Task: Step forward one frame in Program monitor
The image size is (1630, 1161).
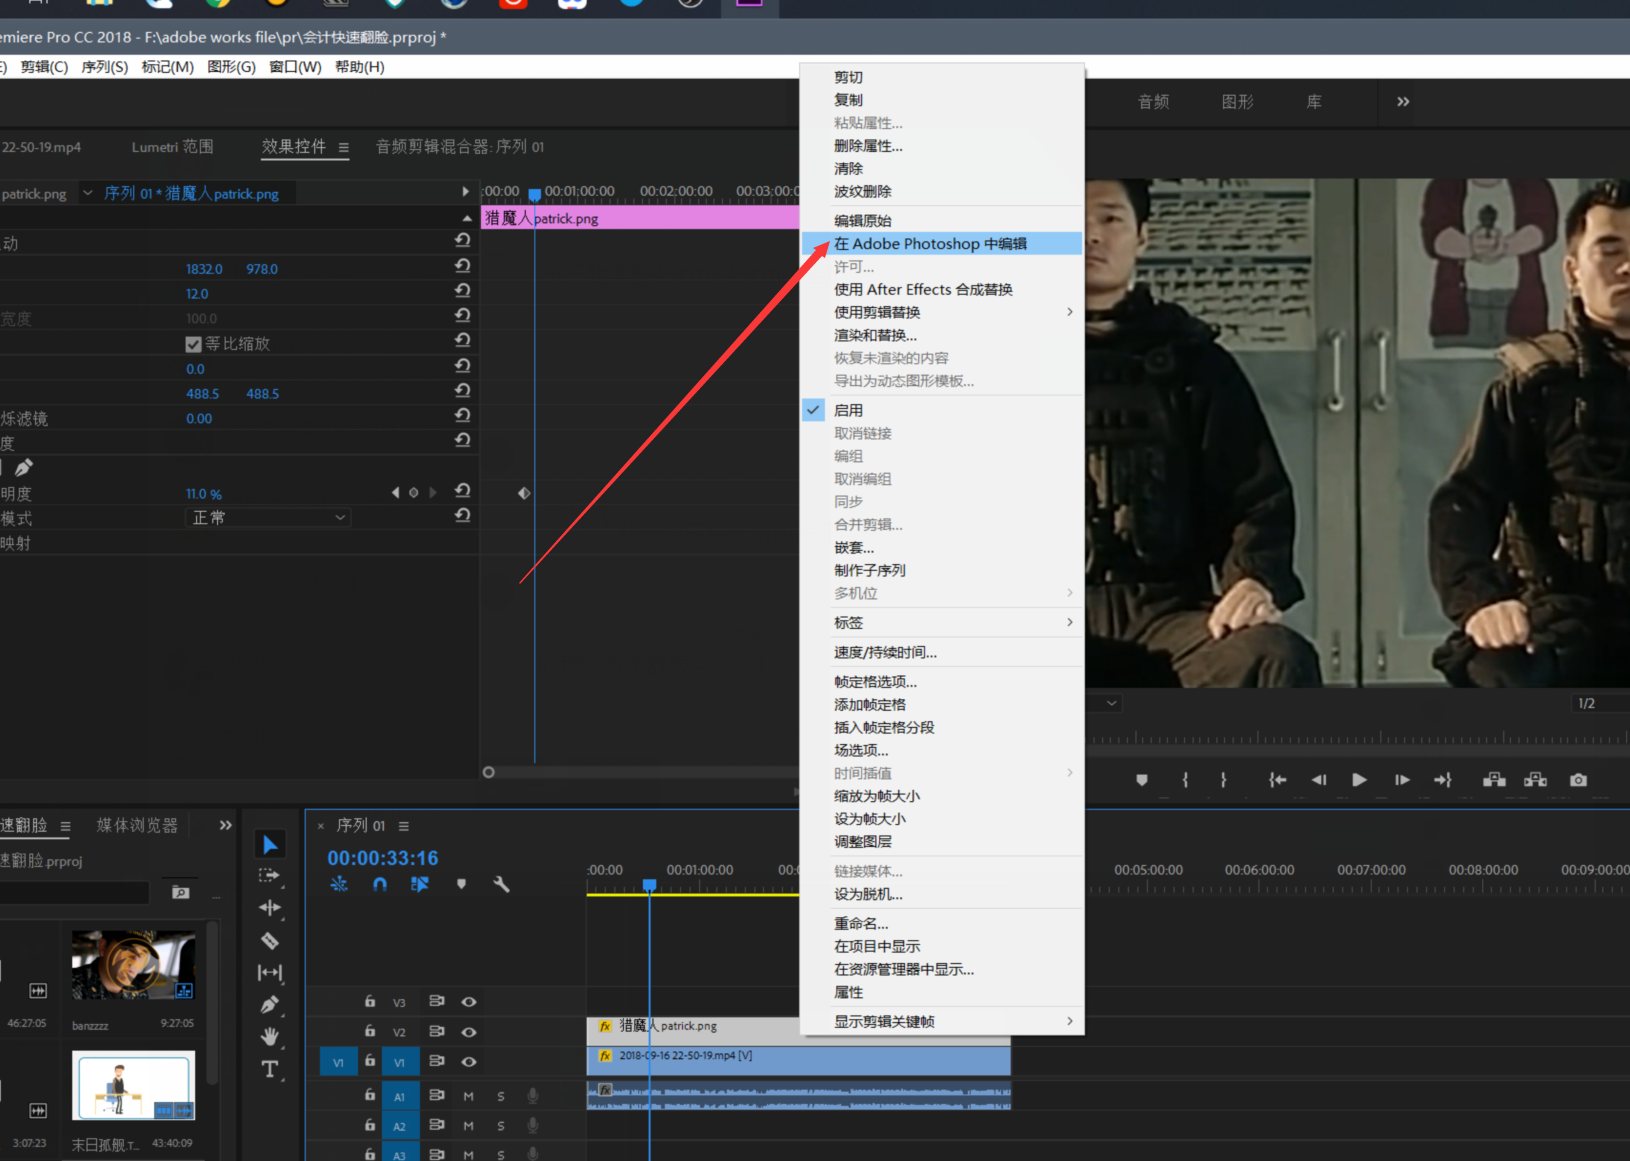Action: pyautogui.click(x=1402, y=780)
